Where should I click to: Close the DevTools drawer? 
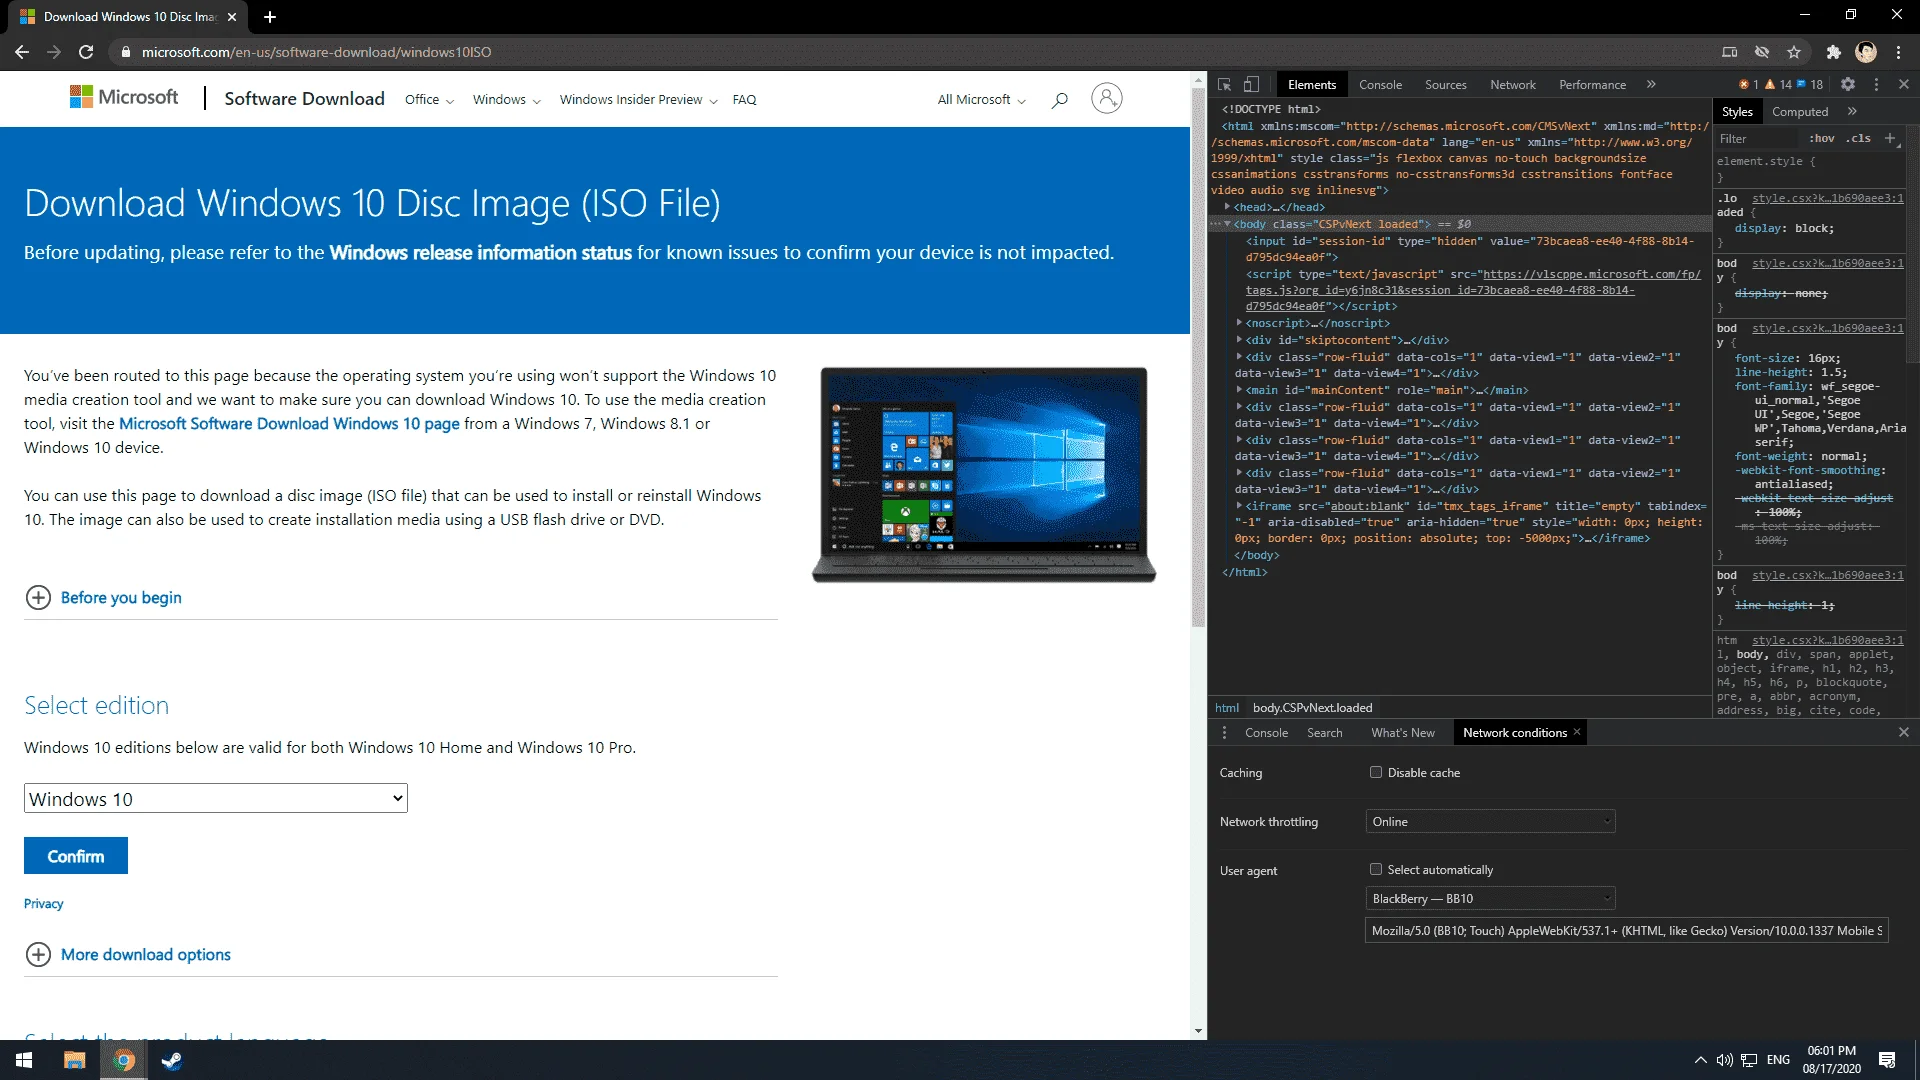[x=1904, y=733]
